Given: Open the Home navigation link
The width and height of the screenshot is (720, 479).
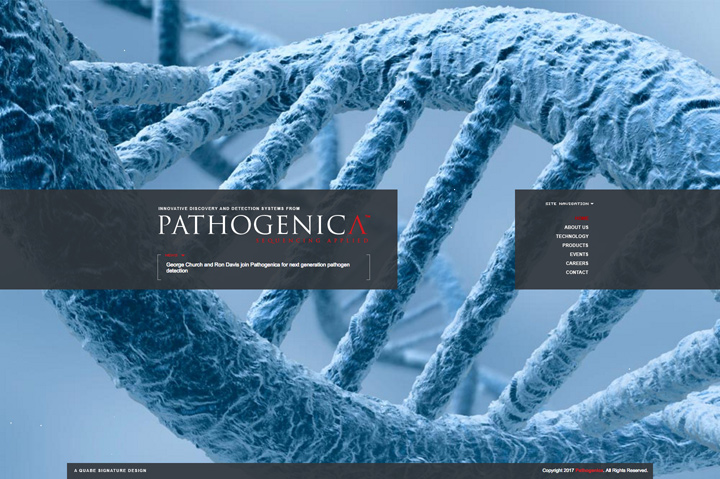Looking at the screenshot, I should [x=581, y=219].
